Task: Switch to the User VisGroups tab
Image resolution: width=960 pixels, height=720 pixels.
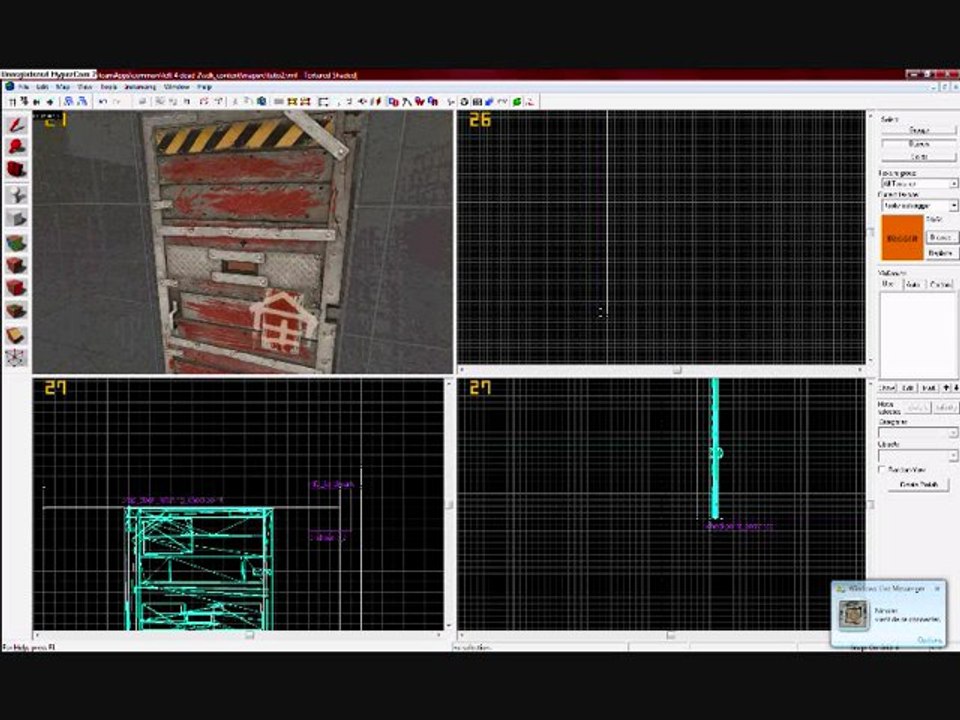Action: [888, 284]
